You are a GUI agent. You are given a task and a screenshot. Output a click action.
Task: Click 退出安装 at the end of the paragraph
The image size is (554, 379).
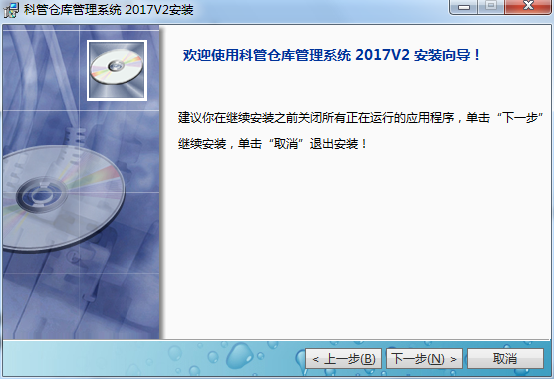(334, 144)
